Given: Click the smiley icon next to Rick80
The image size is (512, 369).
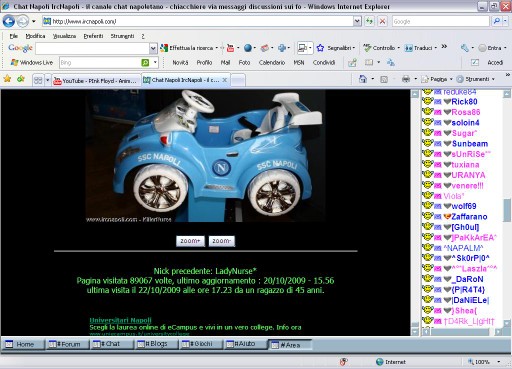Looking at the screenshot, I should (427, 101).
